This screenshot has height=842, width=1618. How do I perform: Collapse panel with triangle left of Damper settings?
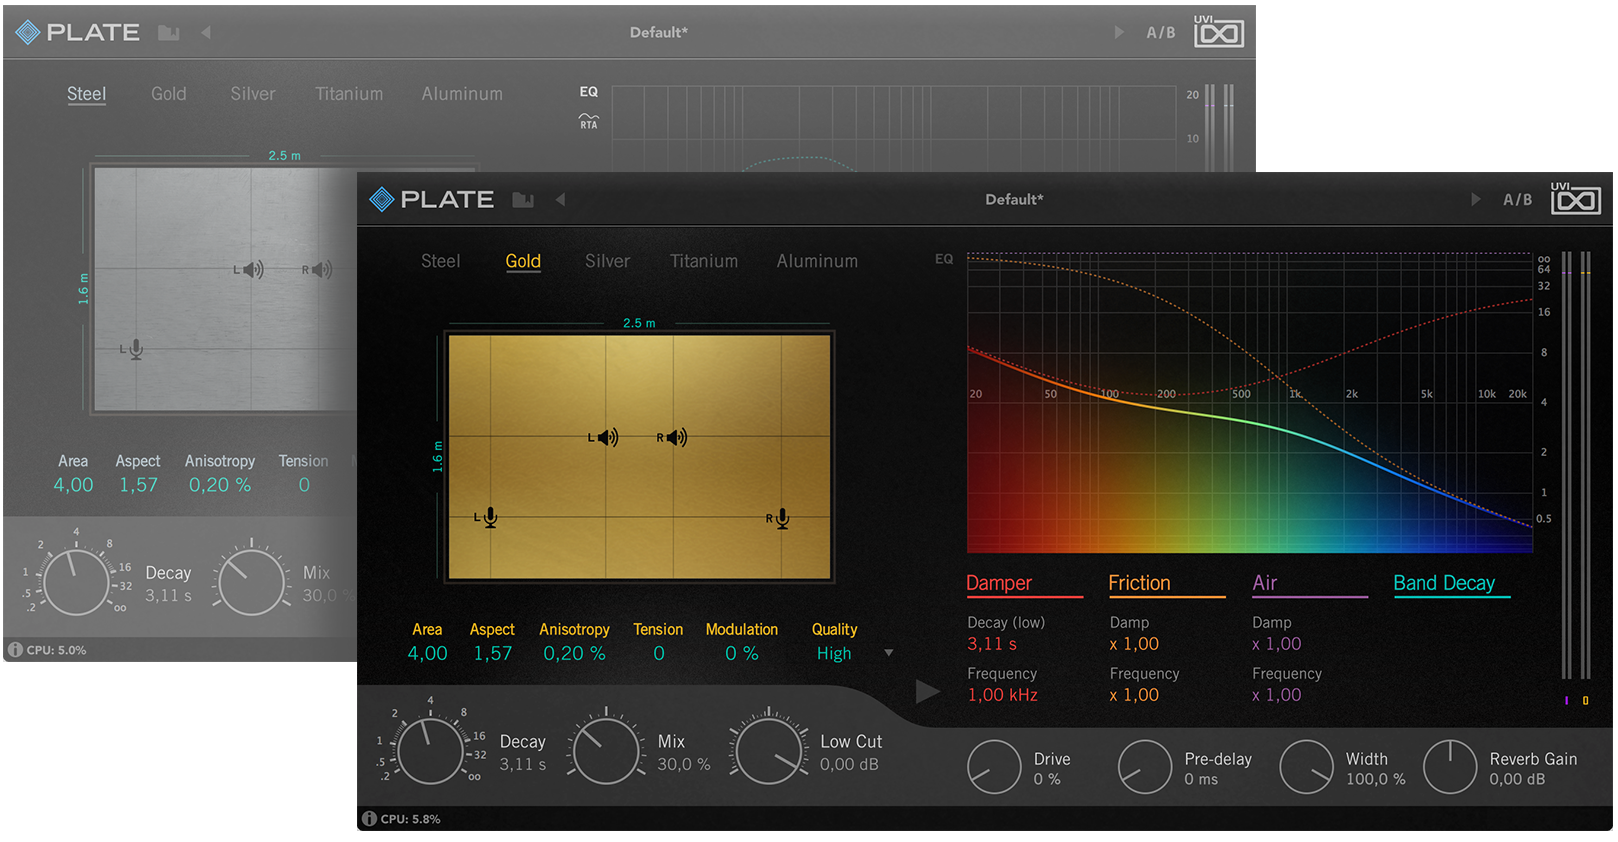pos(927,692)
